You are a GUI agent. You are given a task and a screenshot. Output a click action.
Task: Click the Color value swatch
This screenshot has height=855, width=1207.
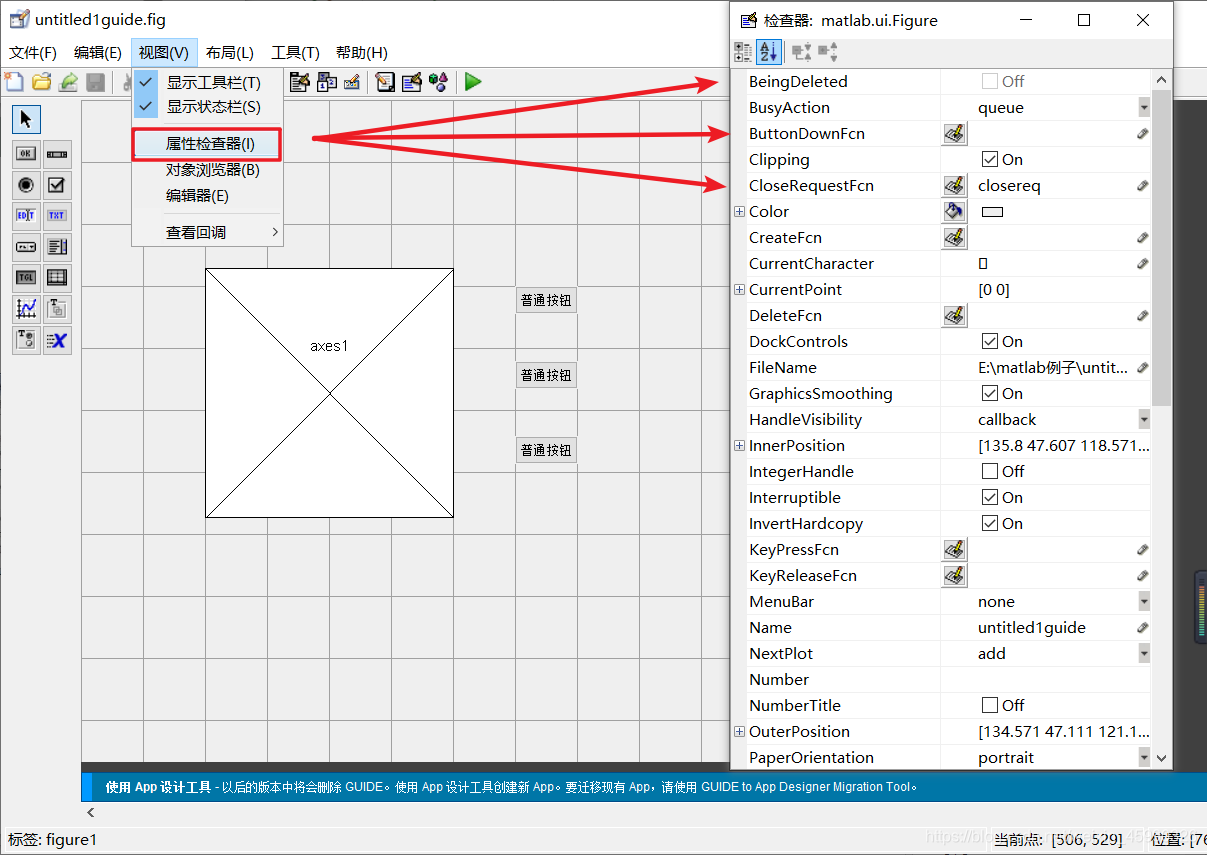pos(992,212)
